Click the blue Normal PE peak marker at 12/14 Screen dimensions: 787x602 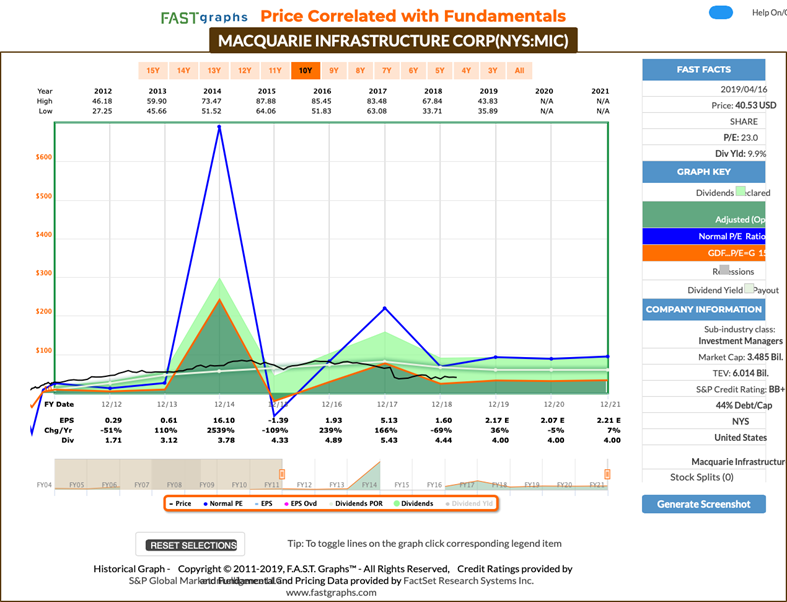coord(219,127)
